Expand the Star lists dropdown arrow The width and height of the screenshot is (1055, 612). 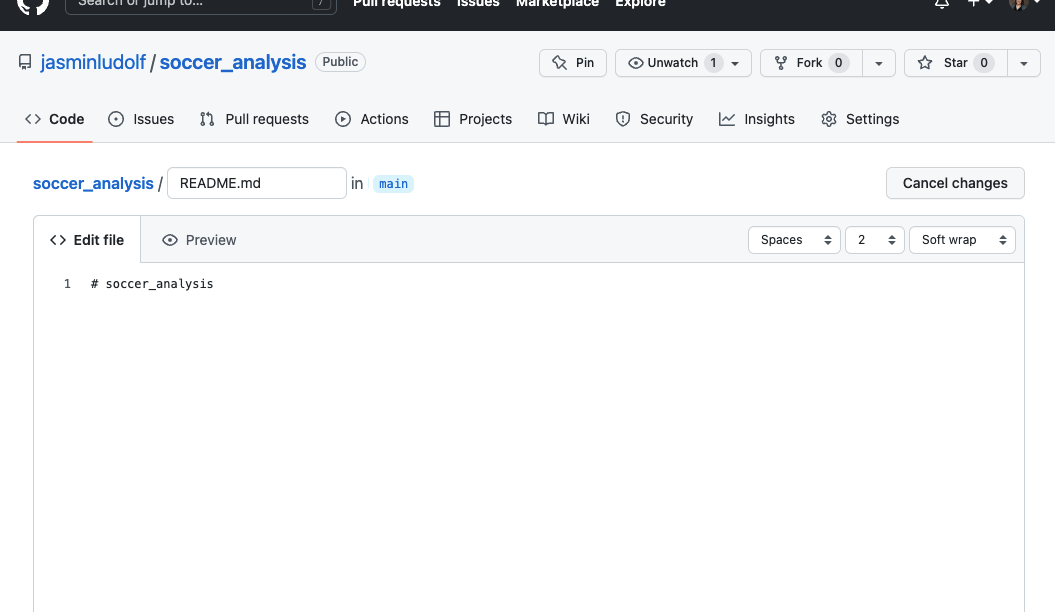[1024, 63]
